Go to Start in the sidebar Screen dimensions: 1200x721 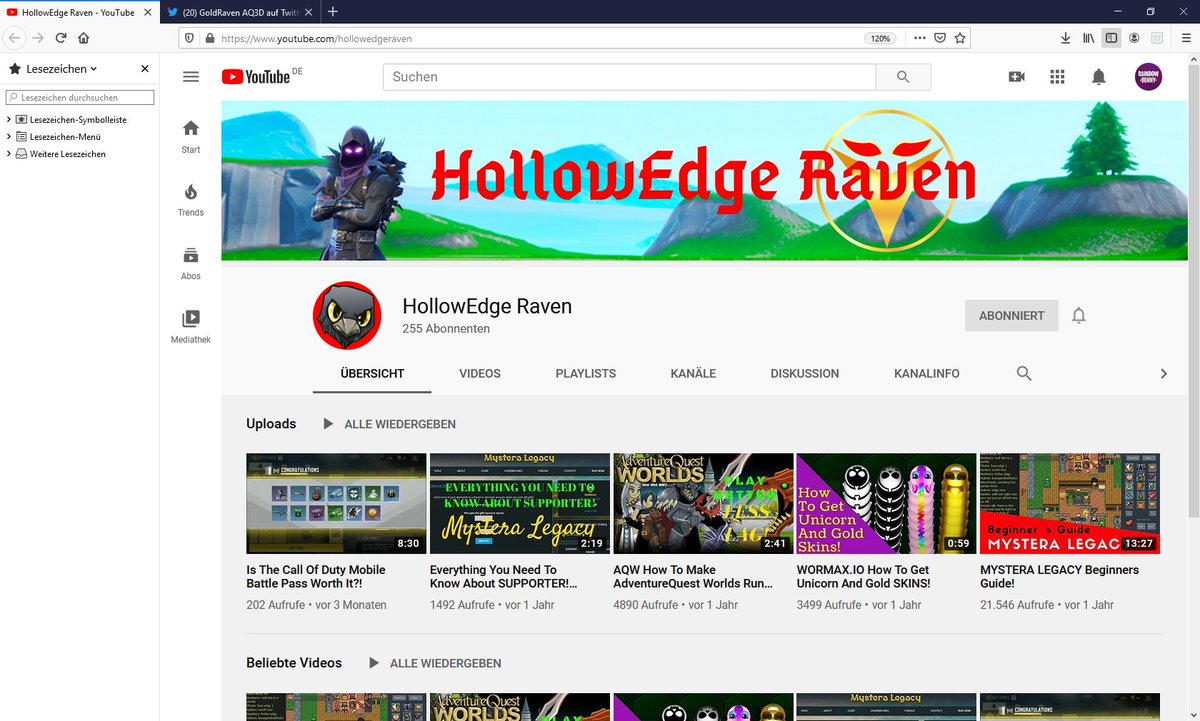[191, 137]
